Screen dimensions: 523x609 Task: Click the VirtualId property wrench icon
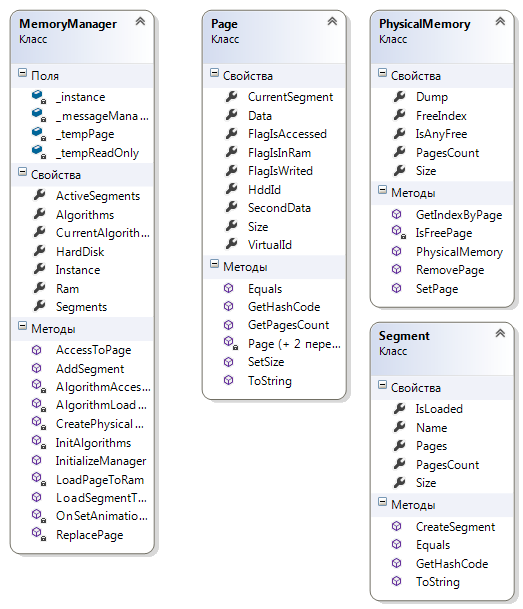[231, 244]
